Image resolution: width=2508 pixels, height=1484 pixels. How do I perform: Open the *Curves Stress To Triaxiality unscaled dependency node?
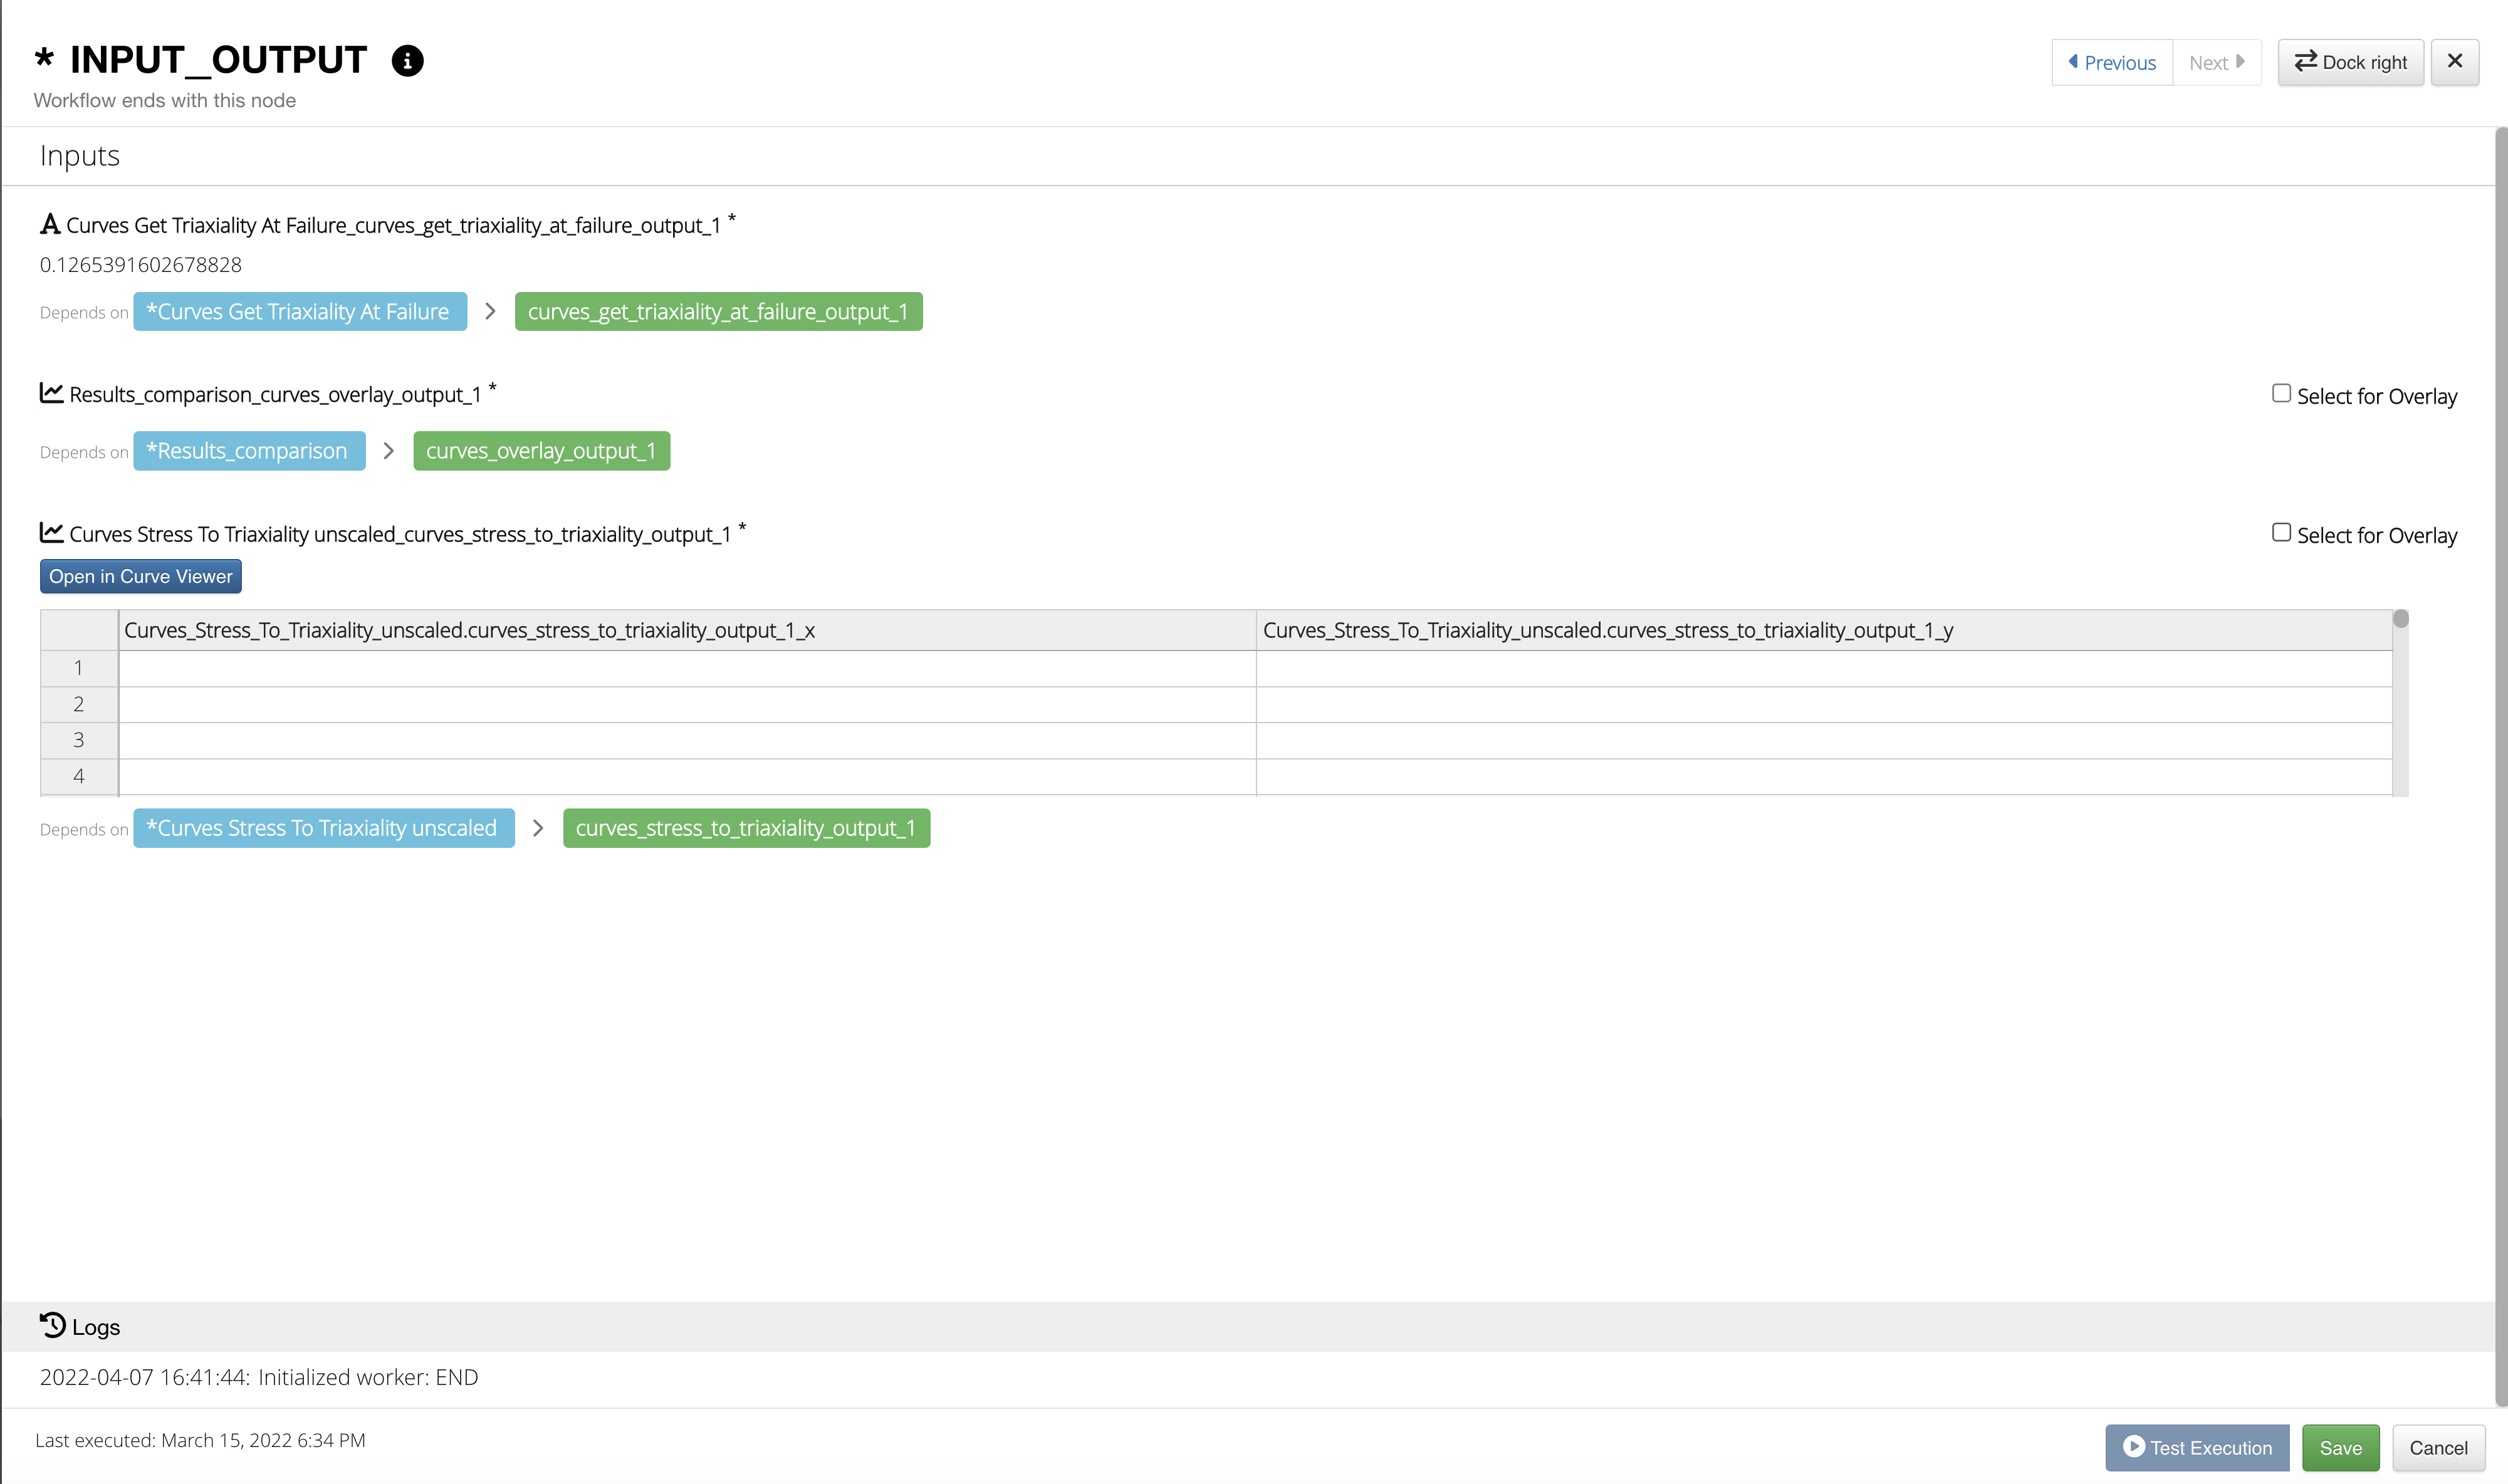[324, 828]
